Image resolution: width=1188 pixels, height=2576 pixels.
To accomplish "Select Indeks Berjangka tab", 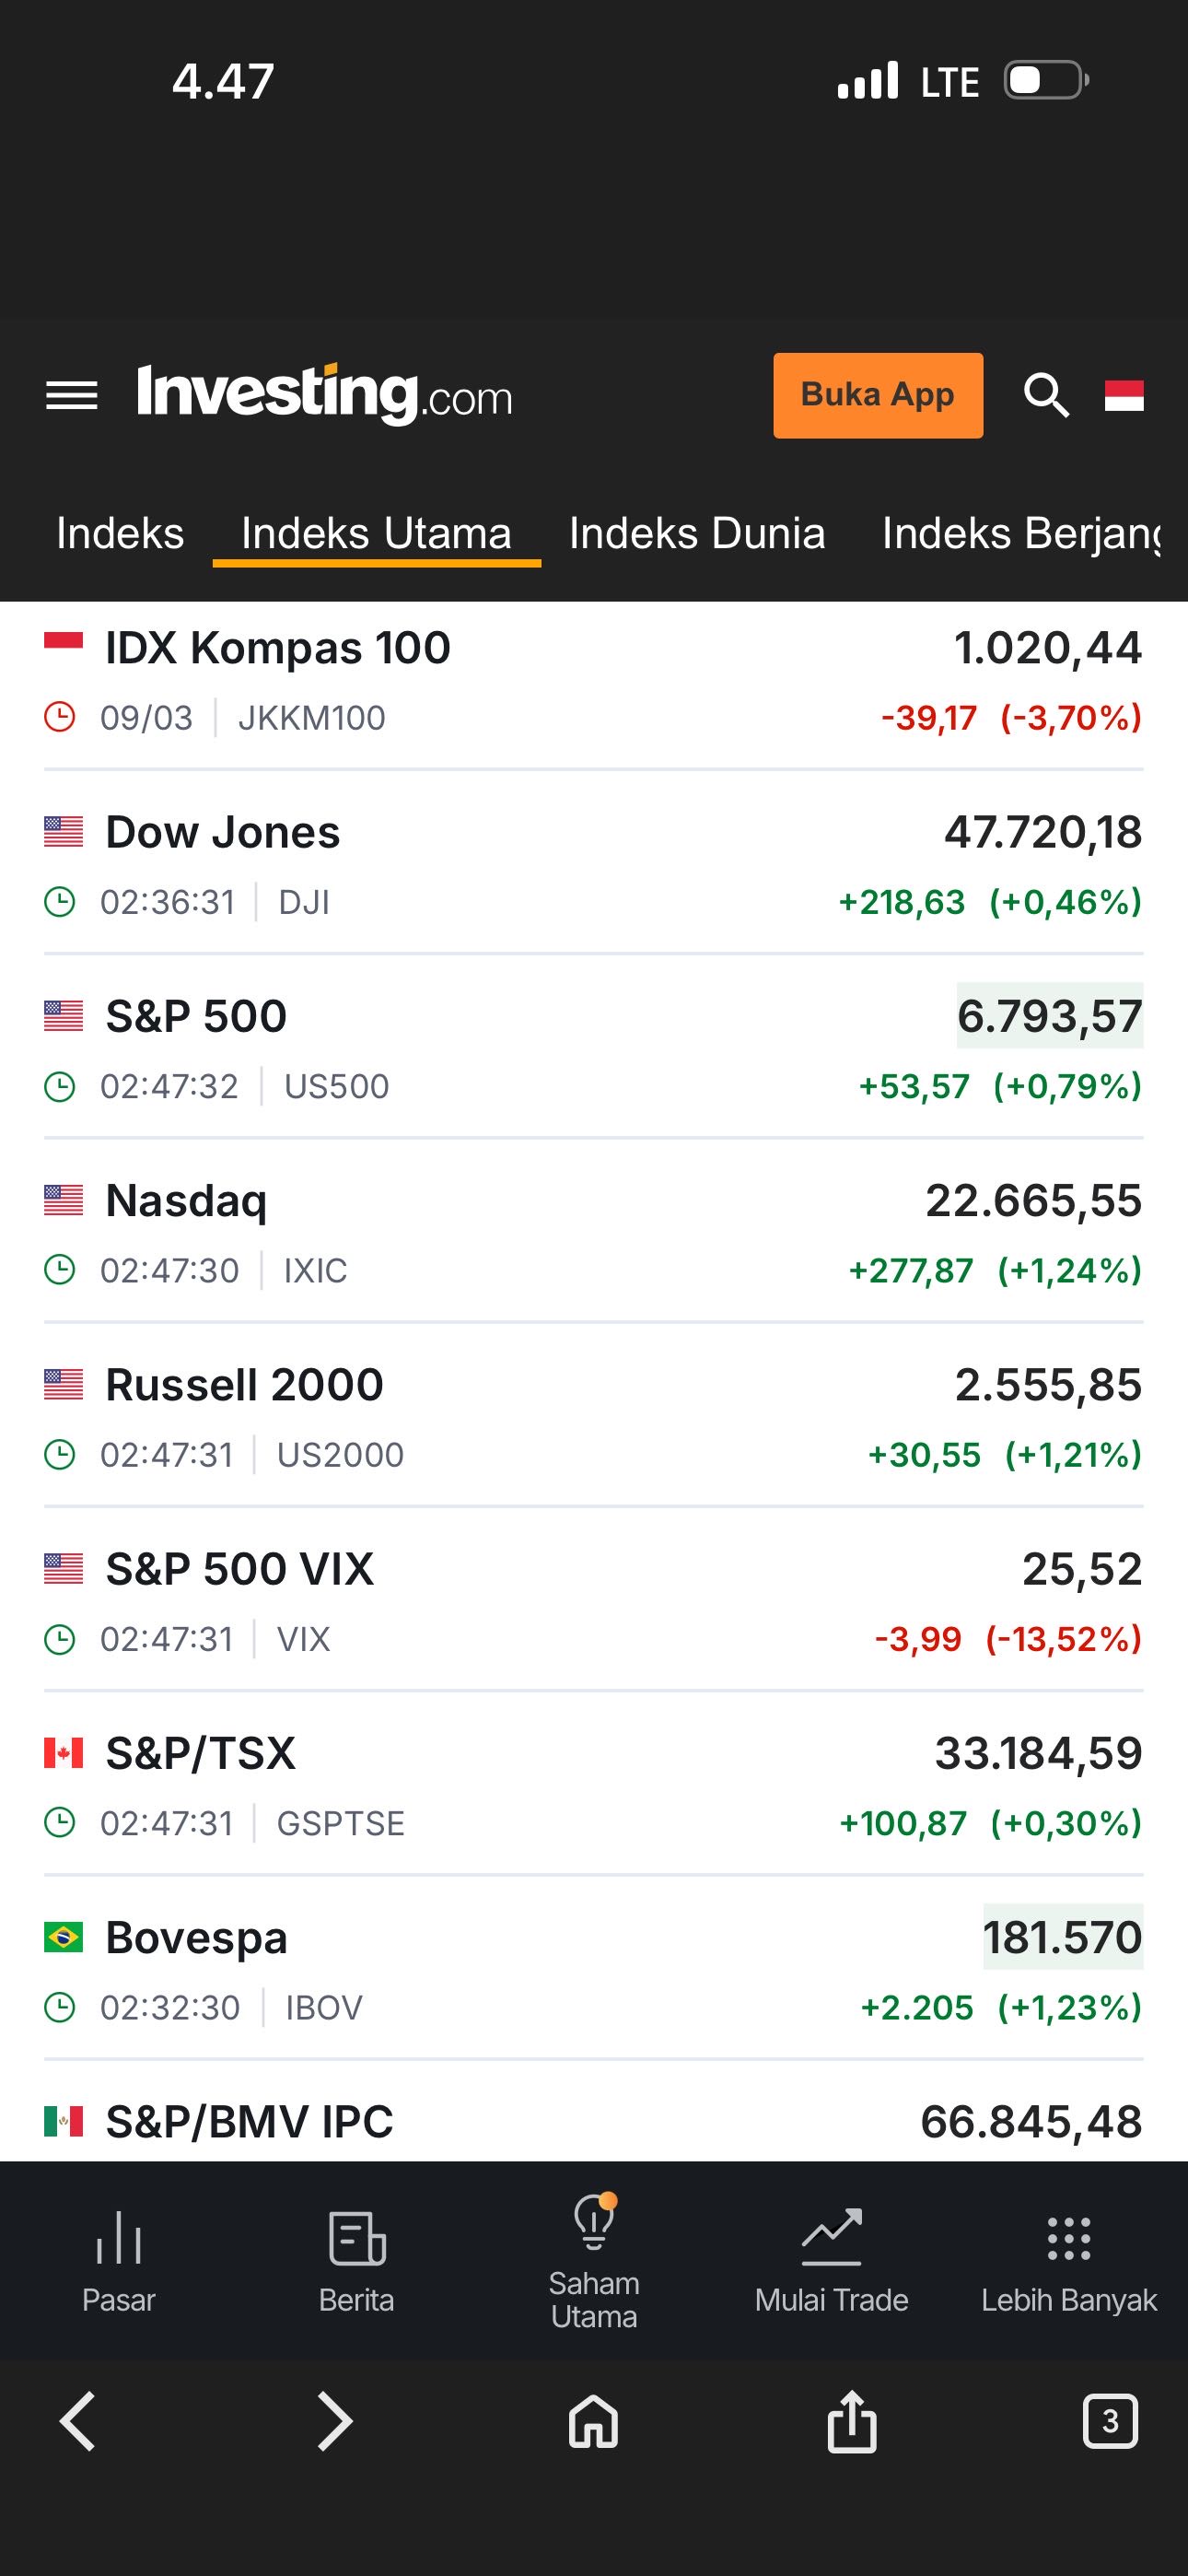I will point(1020,534).
